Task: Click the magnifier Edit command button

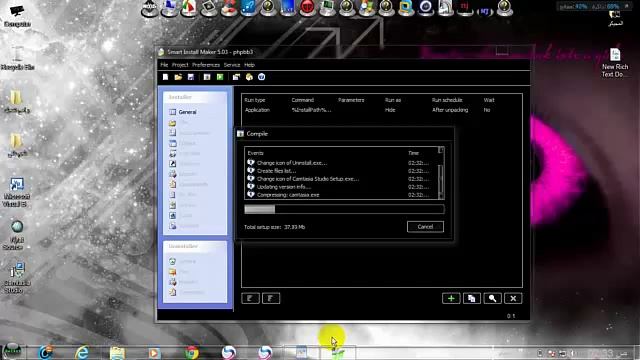Action: tap(492, 298)
